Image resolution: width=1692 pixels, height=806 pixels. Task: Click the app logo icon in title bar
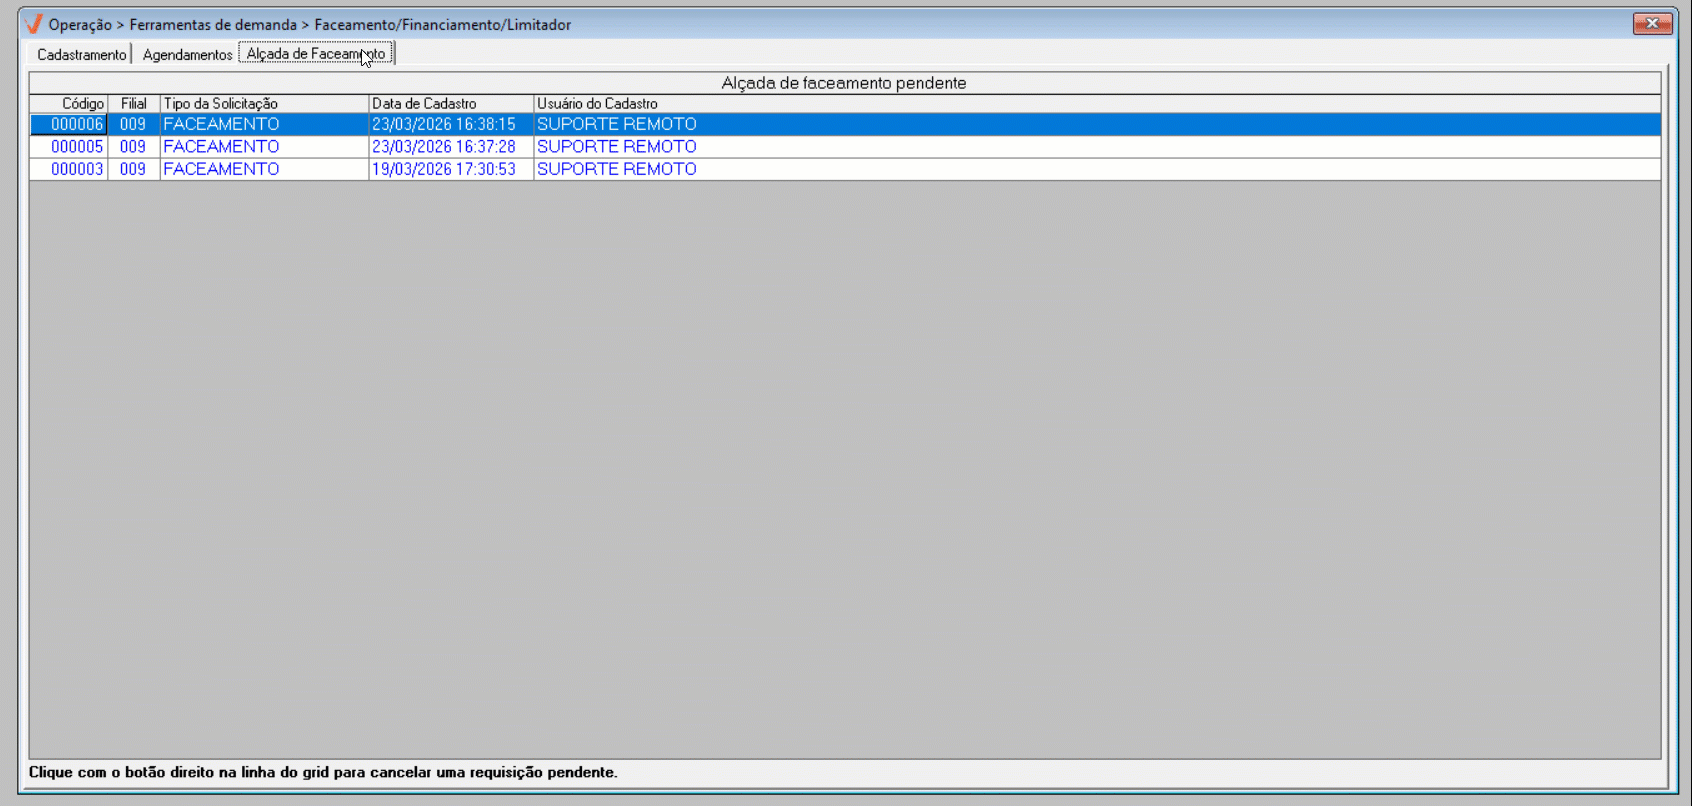click(x=33, y=24)
